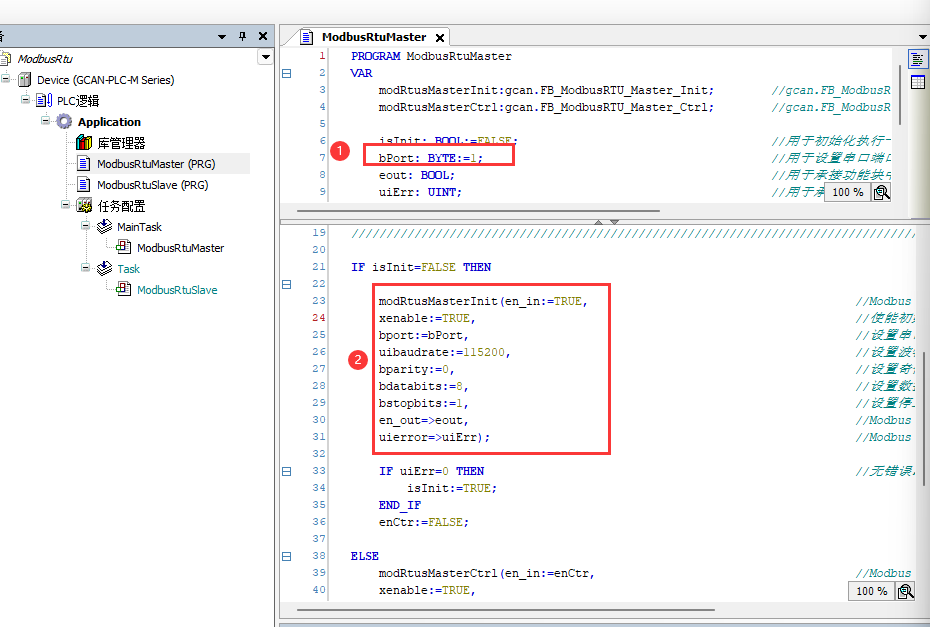Switch declaration editor to tabular view

tap(917, 81)
